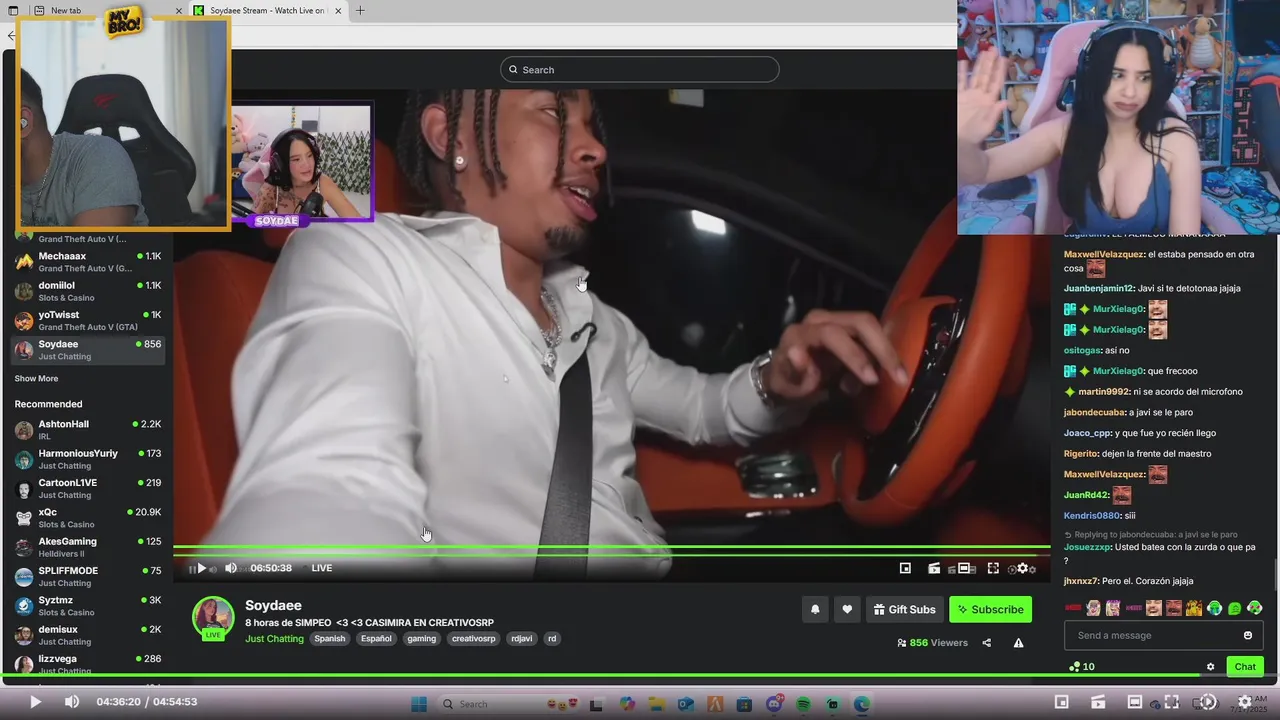This screenshot has height=720, width=1280.
Task: Click ositogas username in chat
Action: tap(1083, 351)
